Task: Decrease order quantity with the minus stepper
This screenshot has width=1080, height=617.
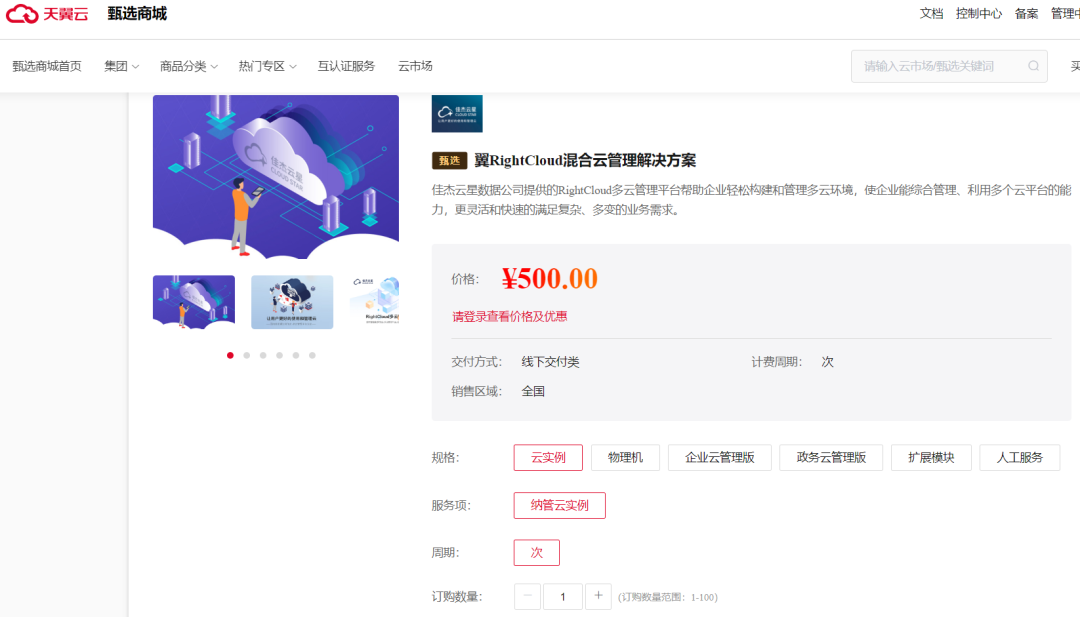Action: (x=527, y=596)
